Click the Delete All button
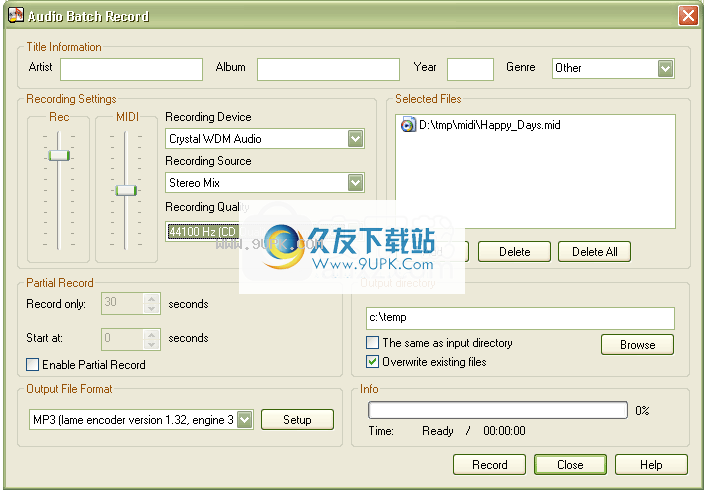This screenshot has width=704, height=494. [594, 251]
